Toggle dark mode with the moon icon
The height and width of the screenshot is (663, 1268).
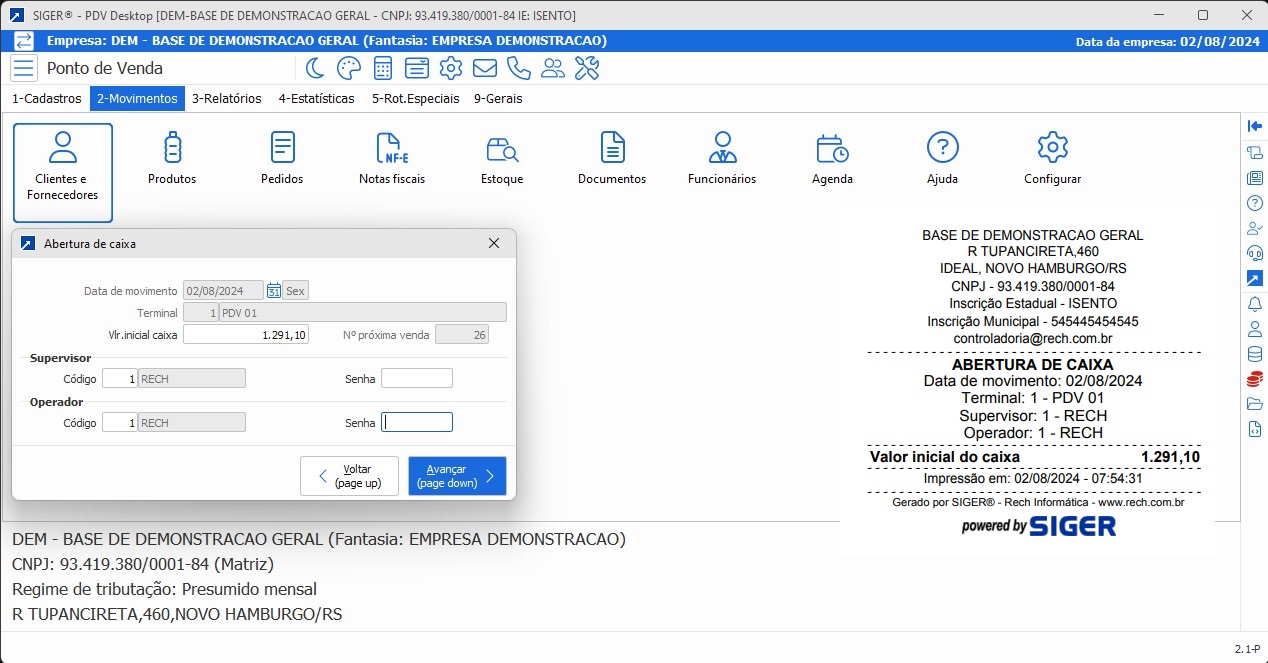point(315,68)
